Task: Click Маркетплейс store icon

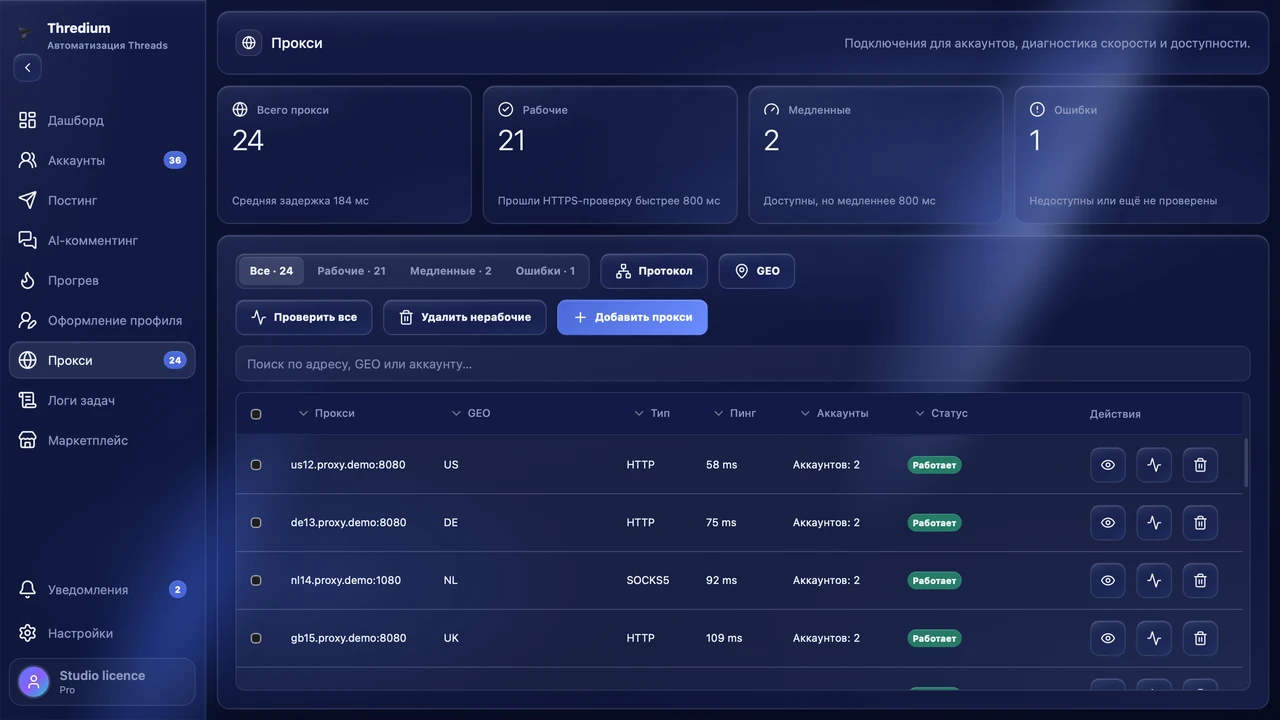Action: coord(28,440)
